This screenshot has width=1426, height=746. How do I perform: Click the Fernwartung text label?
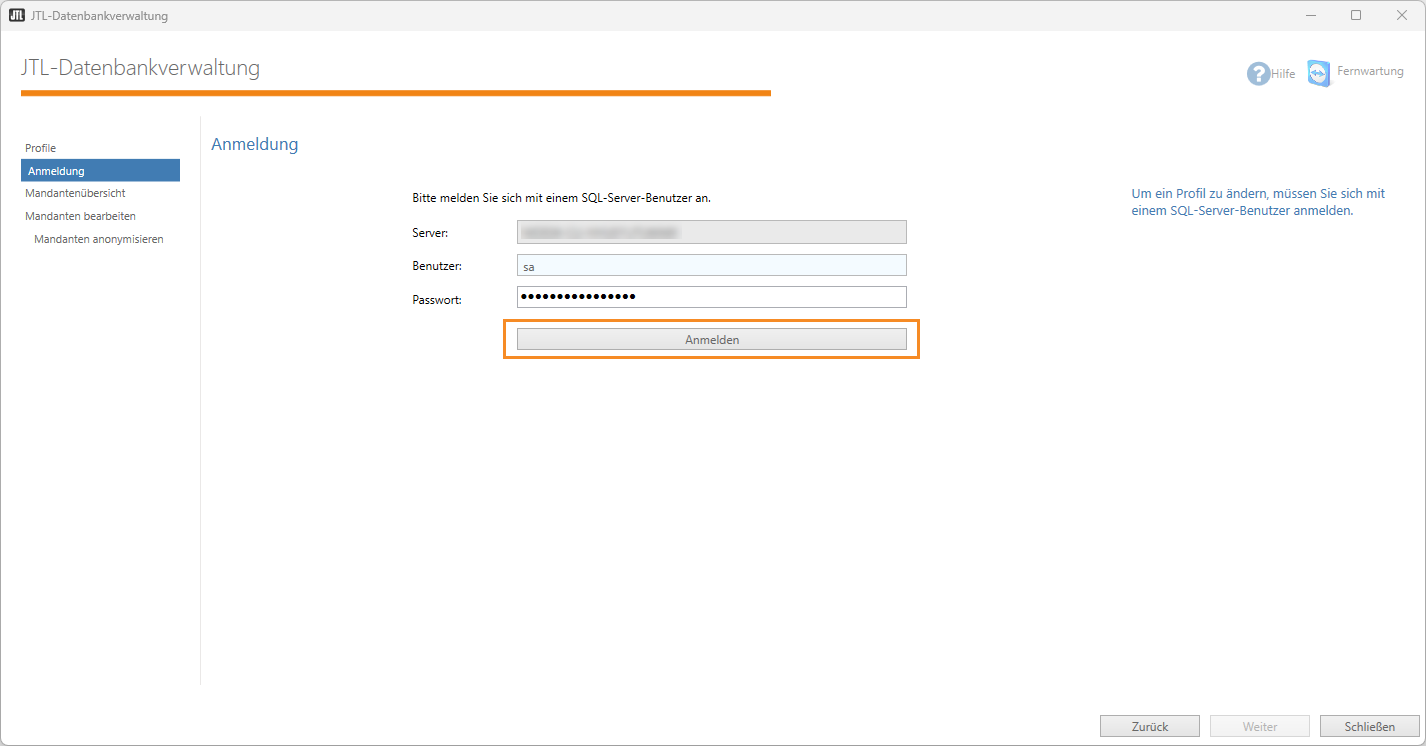click(1370, 72)
